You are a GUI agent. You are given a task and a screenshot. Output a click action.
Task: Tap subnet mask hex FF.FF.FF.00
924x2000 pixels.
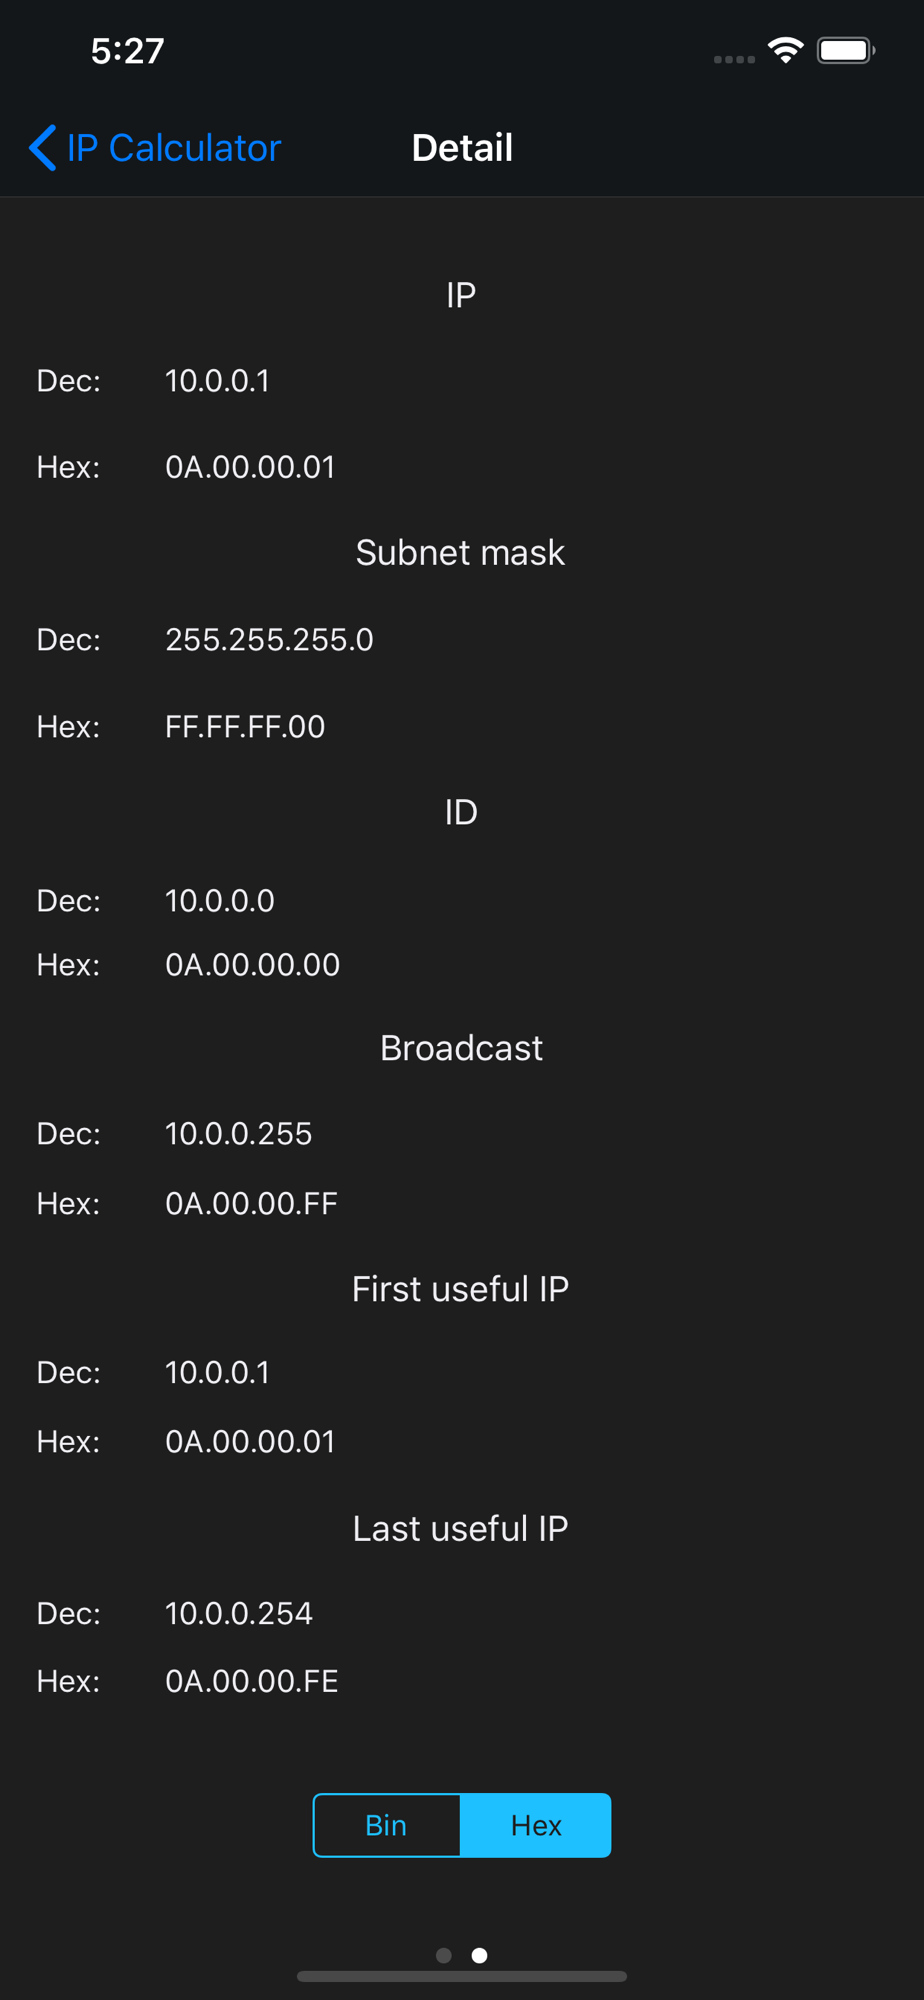pos(245,727)
